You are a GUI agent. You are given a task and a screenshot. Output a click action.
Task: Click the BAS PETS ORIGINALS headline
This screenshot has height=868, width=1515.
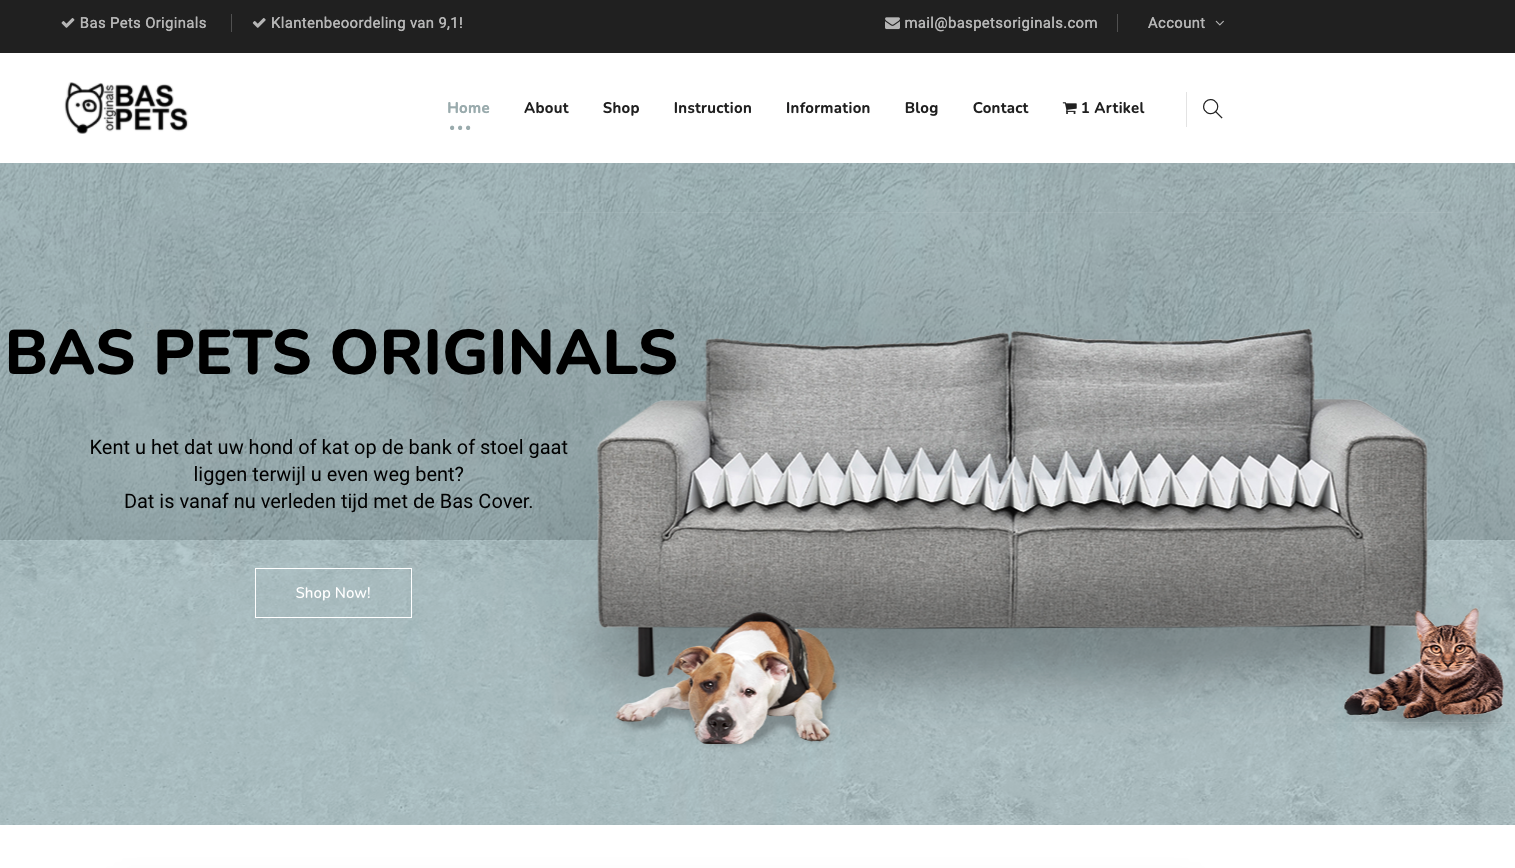tap(342, 352)
